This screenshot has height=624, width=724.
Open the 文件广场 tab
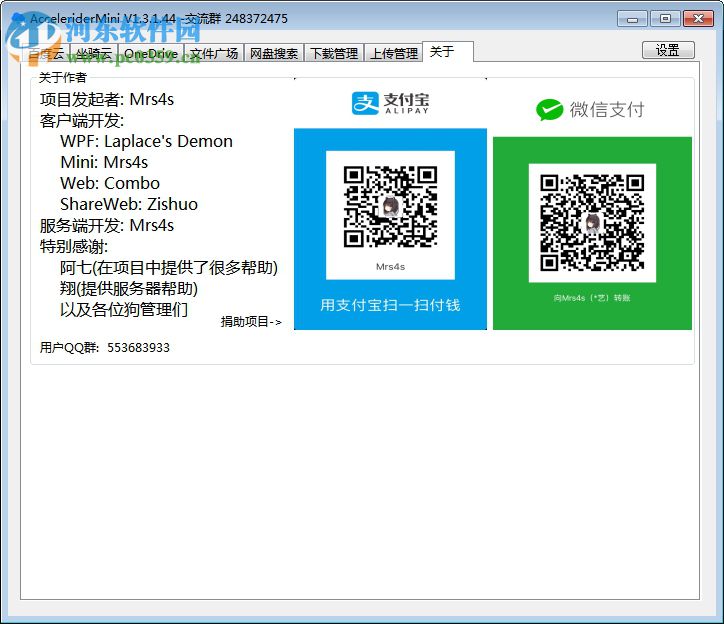(x=214, y=53)
